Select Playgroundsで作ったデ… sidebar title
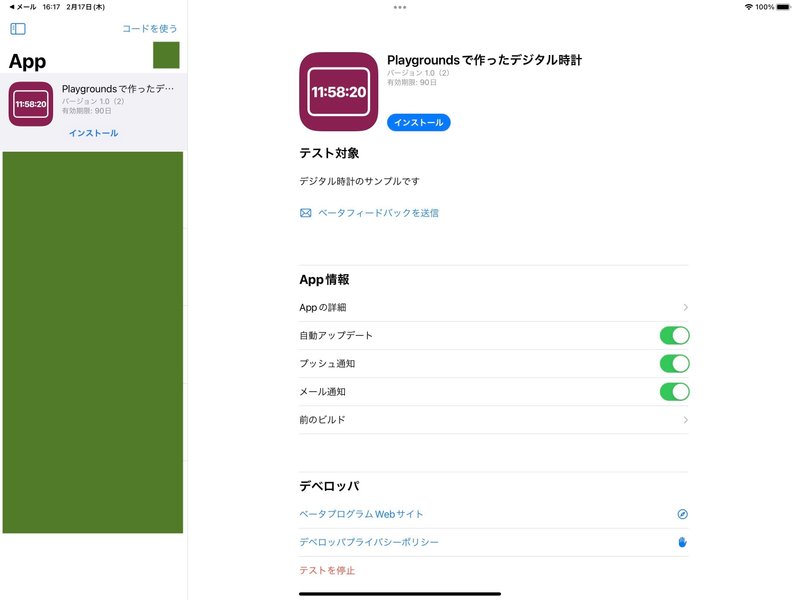 (118, 89)
